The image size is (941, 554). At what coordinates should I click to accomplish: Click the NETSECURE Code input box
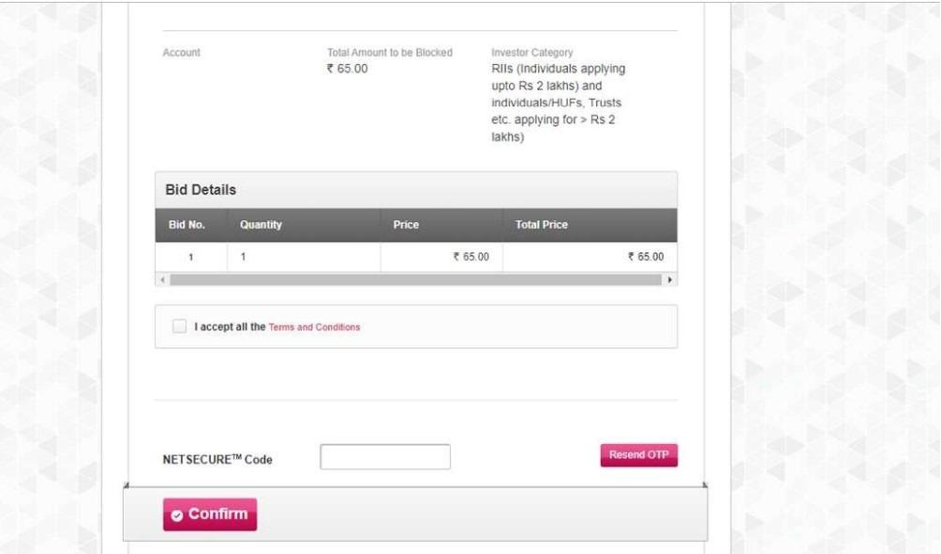pyautogui.click(x=385, y=457)
